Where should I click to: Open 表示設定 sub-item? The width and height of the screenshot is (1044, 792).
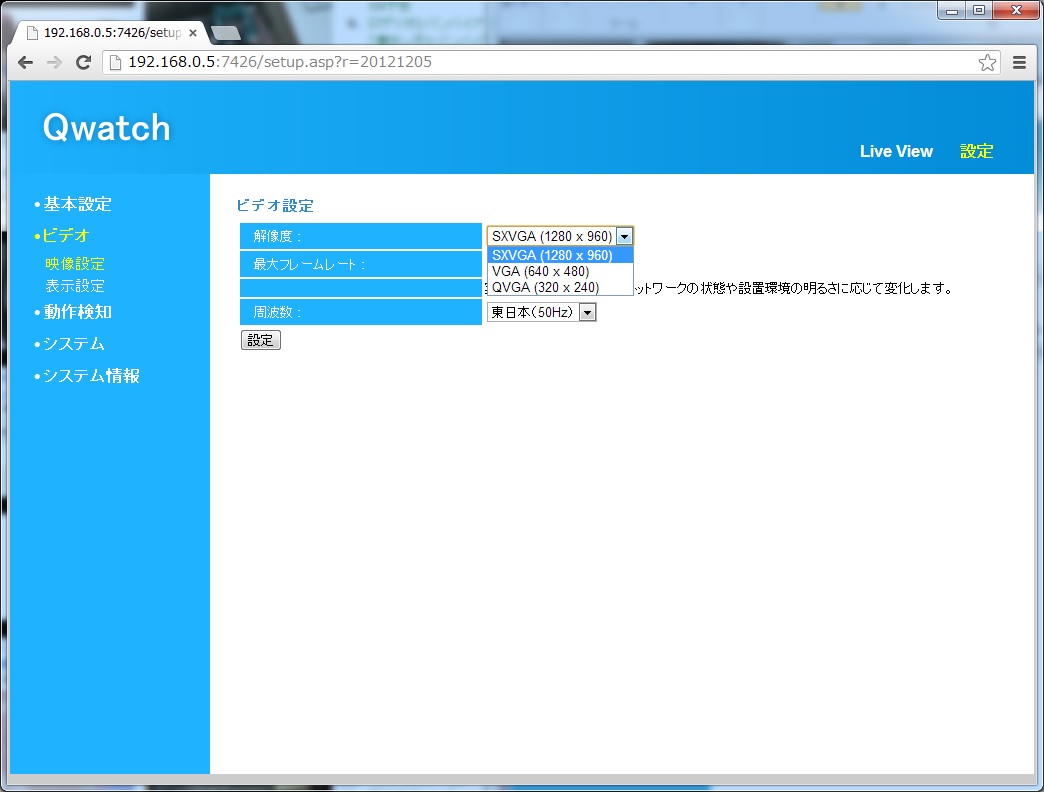pos(75,286)
